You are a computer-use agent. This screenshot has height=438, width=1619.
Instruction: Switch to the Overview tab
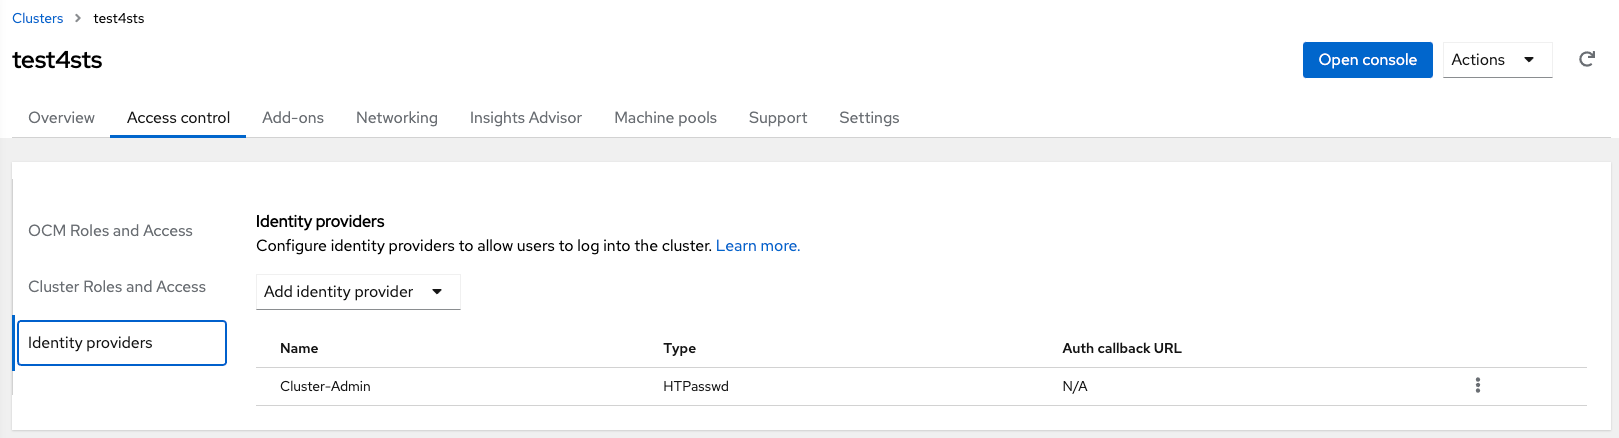pos(61,118)
